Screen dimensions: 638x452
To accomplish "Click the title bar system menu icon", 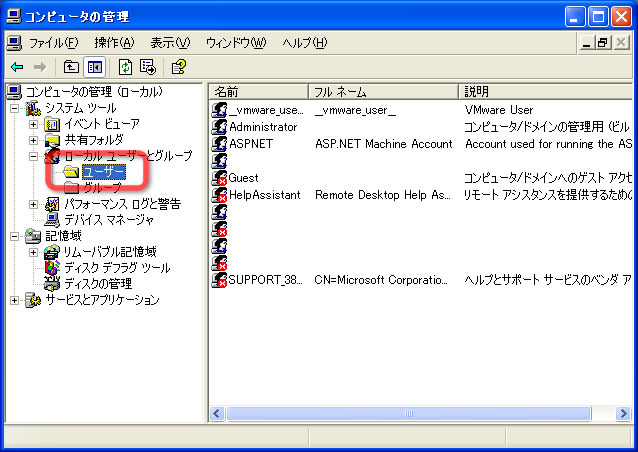I will coord(14,16).
